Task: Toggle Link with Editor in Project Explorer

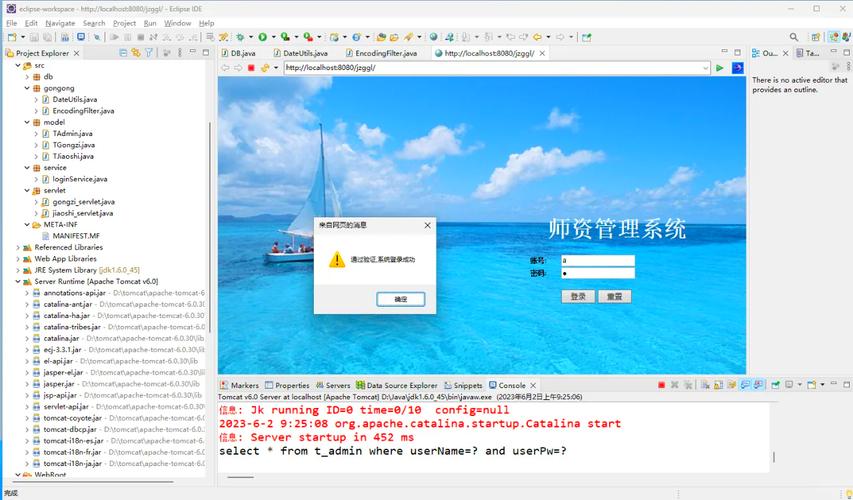Action: pyautogui.click(x=135, y=53)
